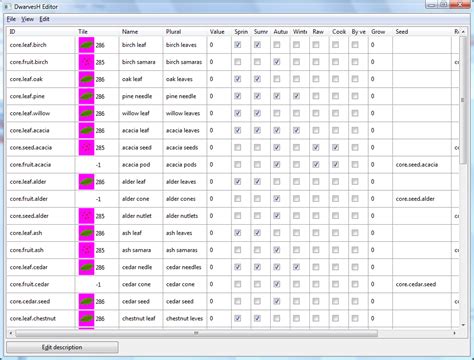
Task: Uncheck Winter for pine needle row
Action: coord(296,96)
